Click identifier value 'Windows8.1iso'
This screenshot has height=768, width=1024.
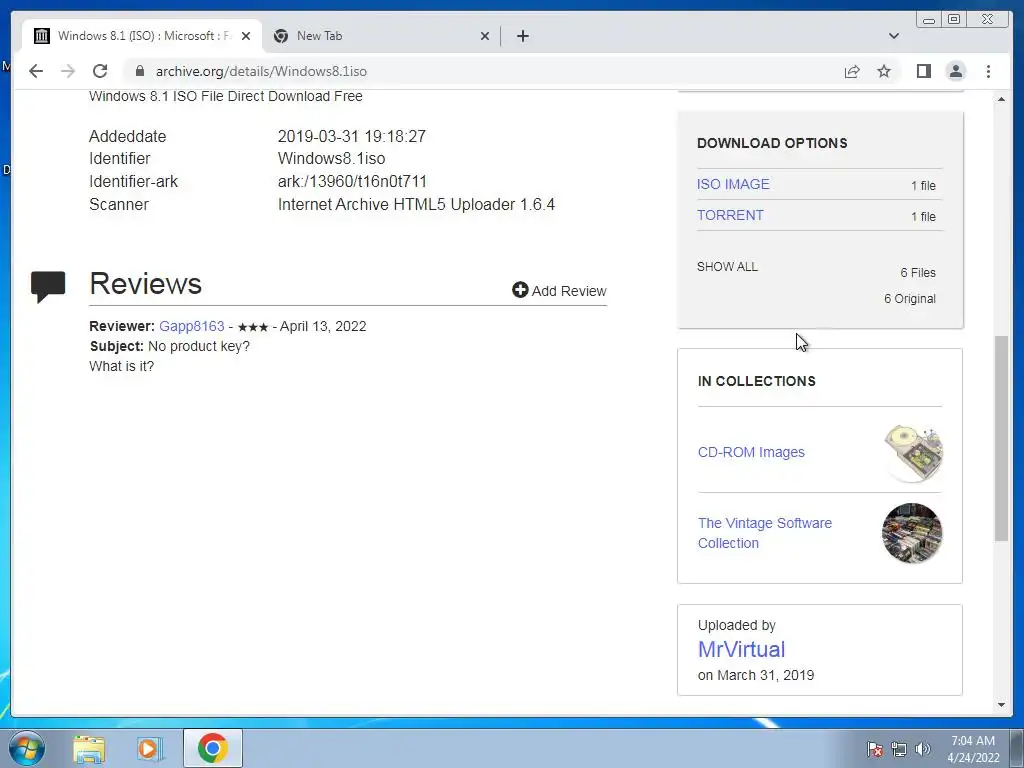331,159
